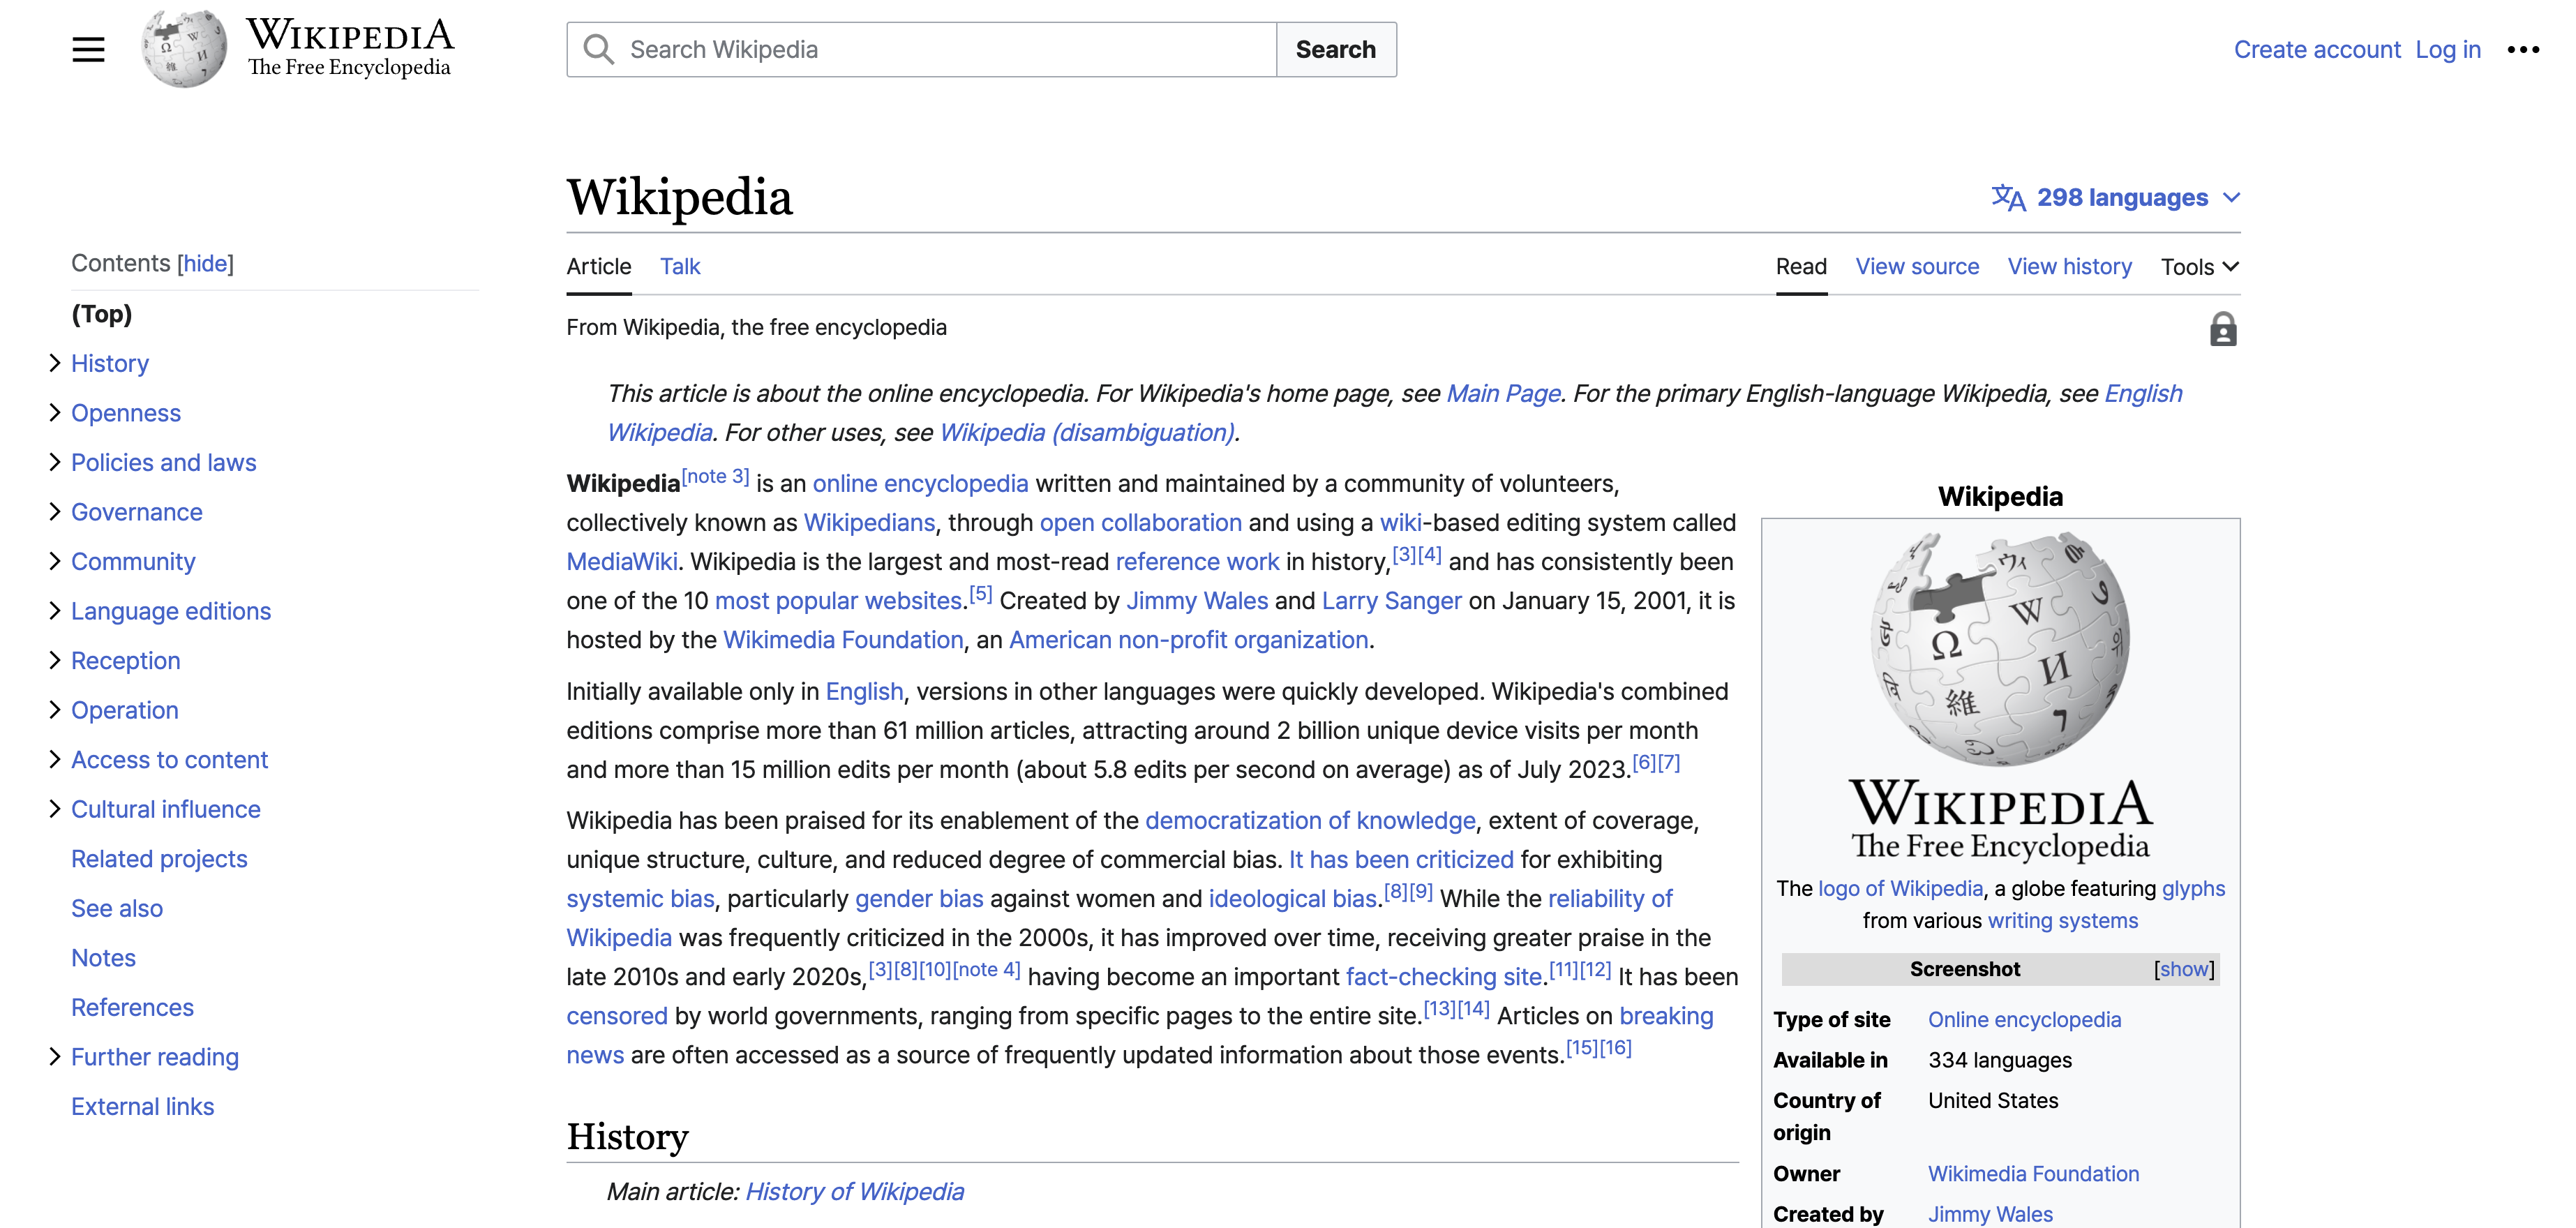The height and width of the screenshot is (1228, 2576).
Task: Show the Screenshot section in infobox
Action: click(2184, 969)
